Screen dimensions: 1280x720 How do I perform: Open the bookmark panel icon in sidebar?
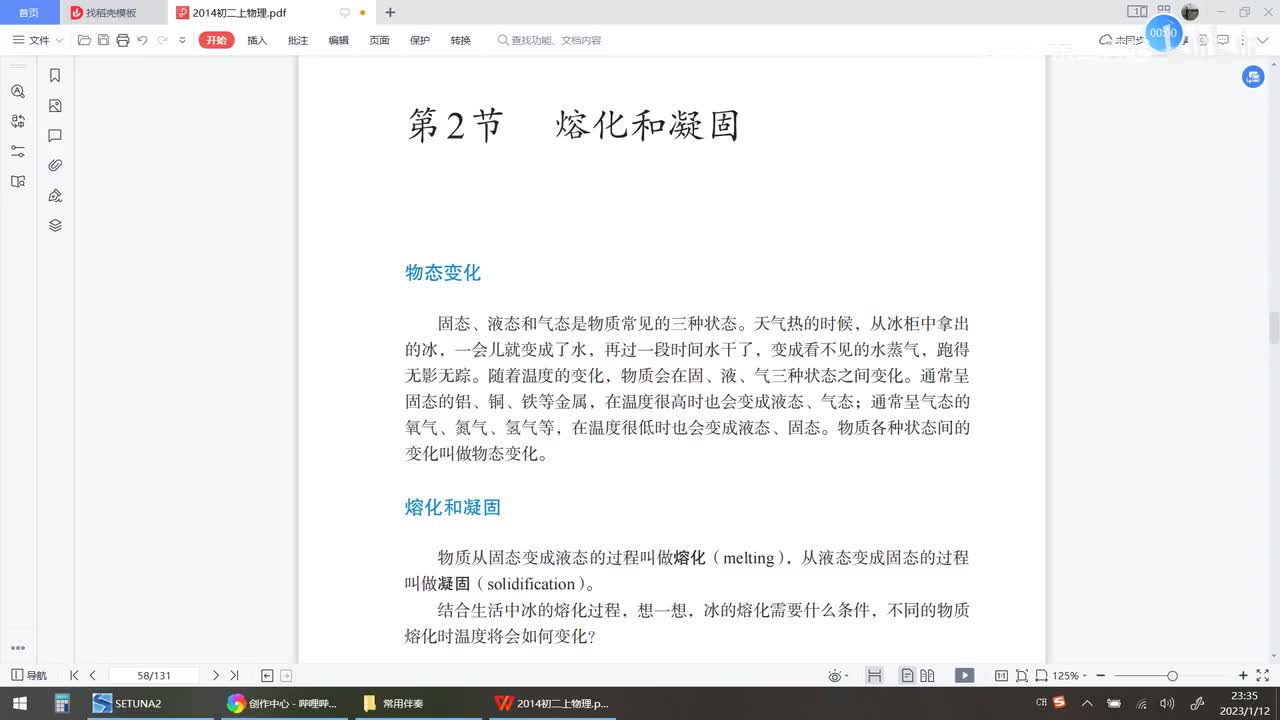click(x=55, y=75)
